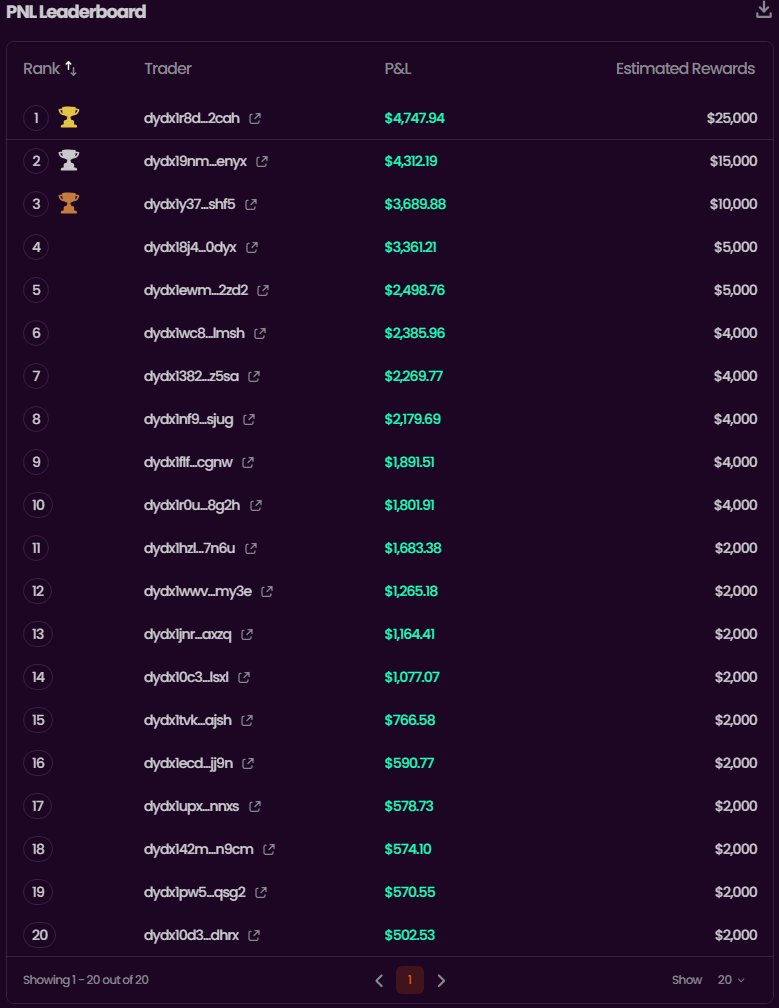Go to the previous page arrow
The height and width of the screenshot is (1008, 779).
tap(379, 980)
